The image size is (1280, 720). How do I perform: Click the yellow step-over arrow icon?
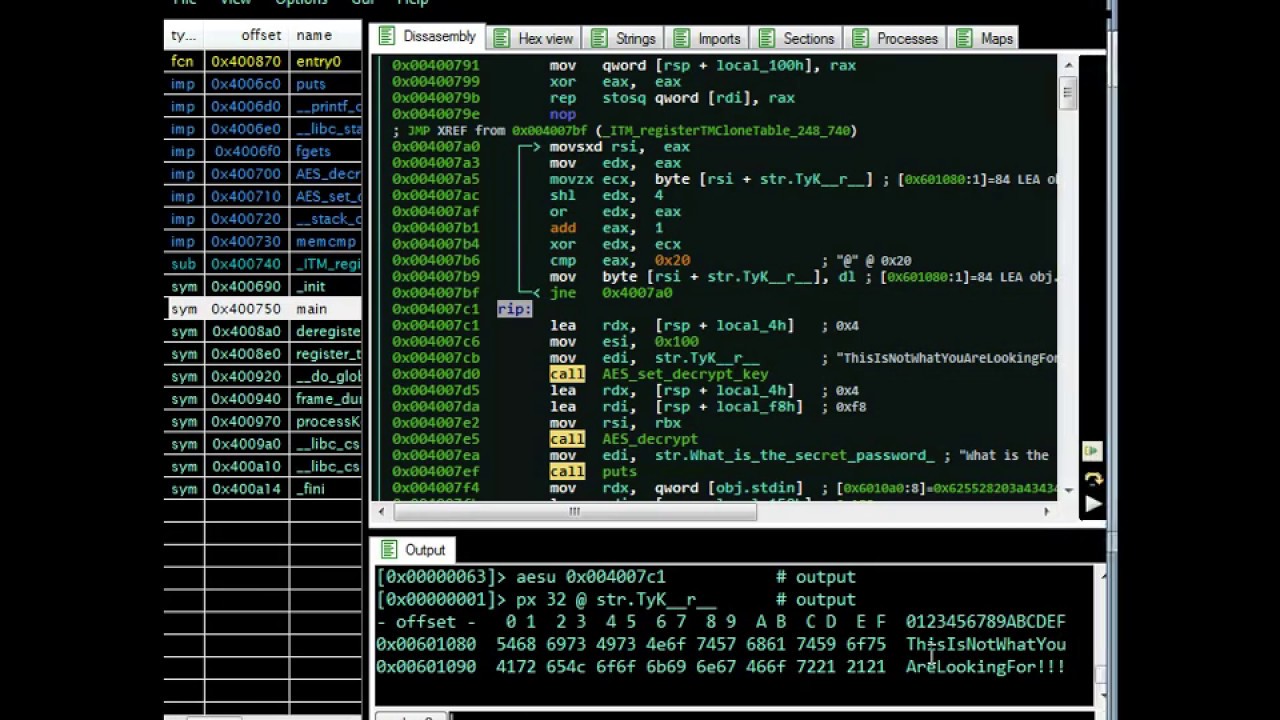(1092, 479)
